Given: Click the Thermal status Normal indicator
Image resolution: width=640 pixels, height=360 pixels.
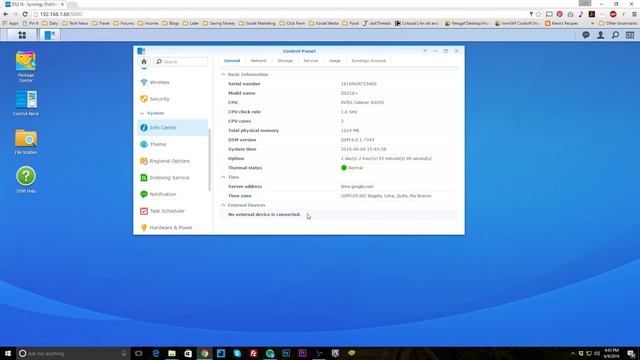Looking at the screenshot, I should click(x=352, y=168).
